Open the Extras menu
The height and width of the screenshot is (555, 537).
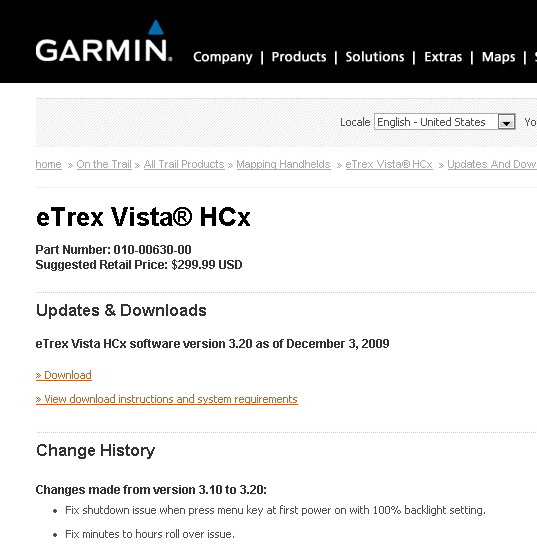pyautogui.click(x=443, y=57)
